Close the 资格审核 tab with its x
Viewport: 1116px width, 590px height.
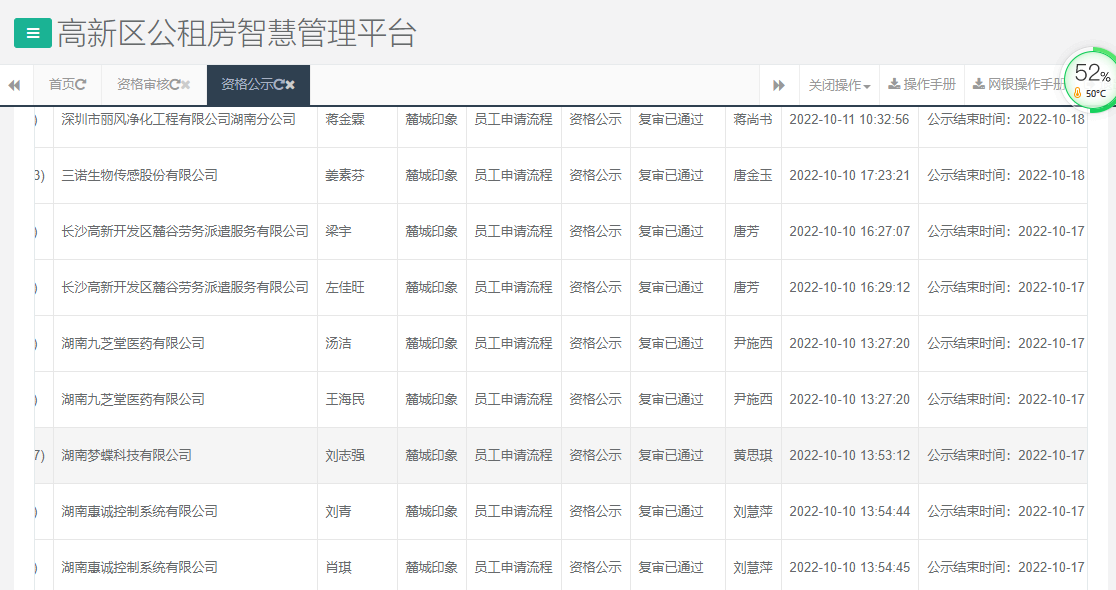187,84
